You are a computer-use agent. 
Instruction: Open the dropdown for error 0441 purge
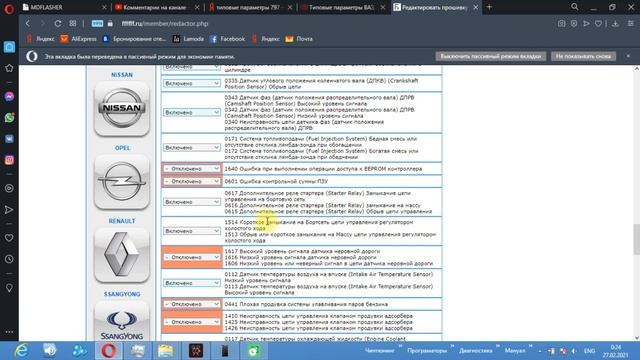191,304
